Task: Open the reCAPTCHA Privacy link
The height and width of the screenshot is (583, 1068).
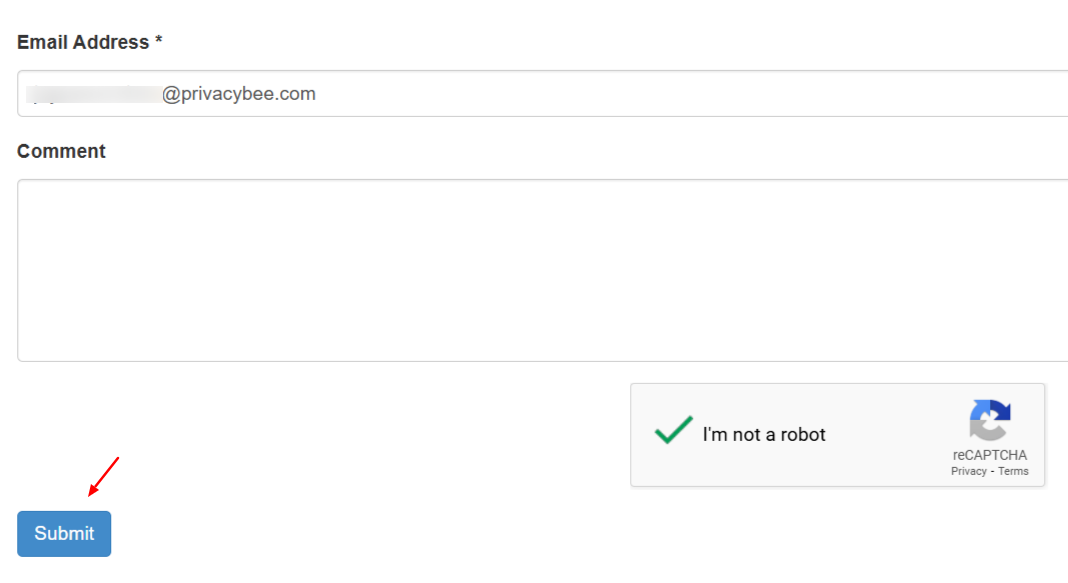Action: click(x=969, y=471)
